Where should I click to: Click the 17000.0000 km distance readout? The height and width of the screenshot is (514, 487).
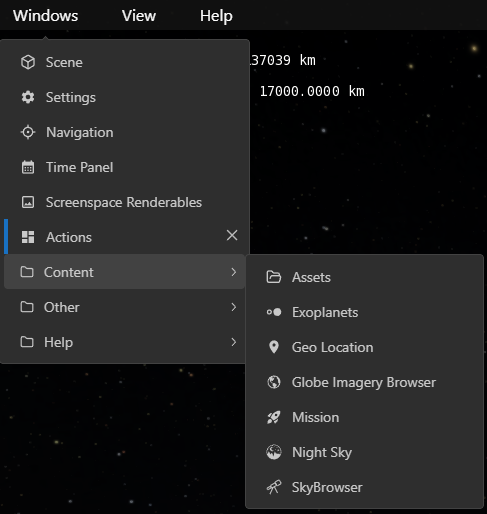click(x=312, y=91)
